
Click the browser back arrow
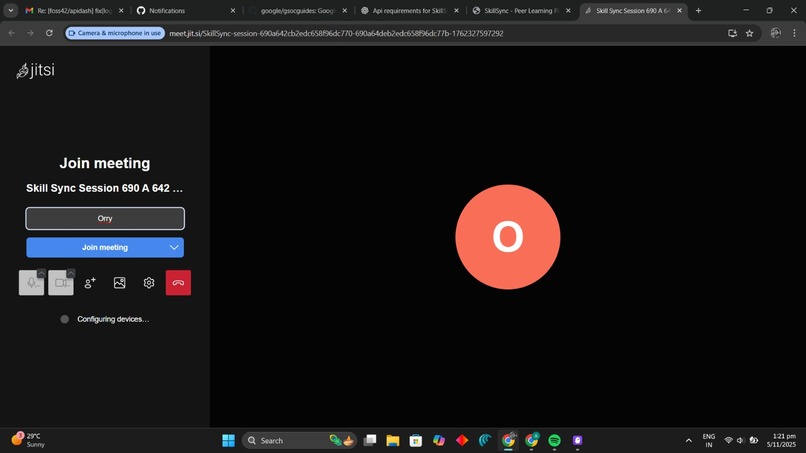[x=12, y=33]
